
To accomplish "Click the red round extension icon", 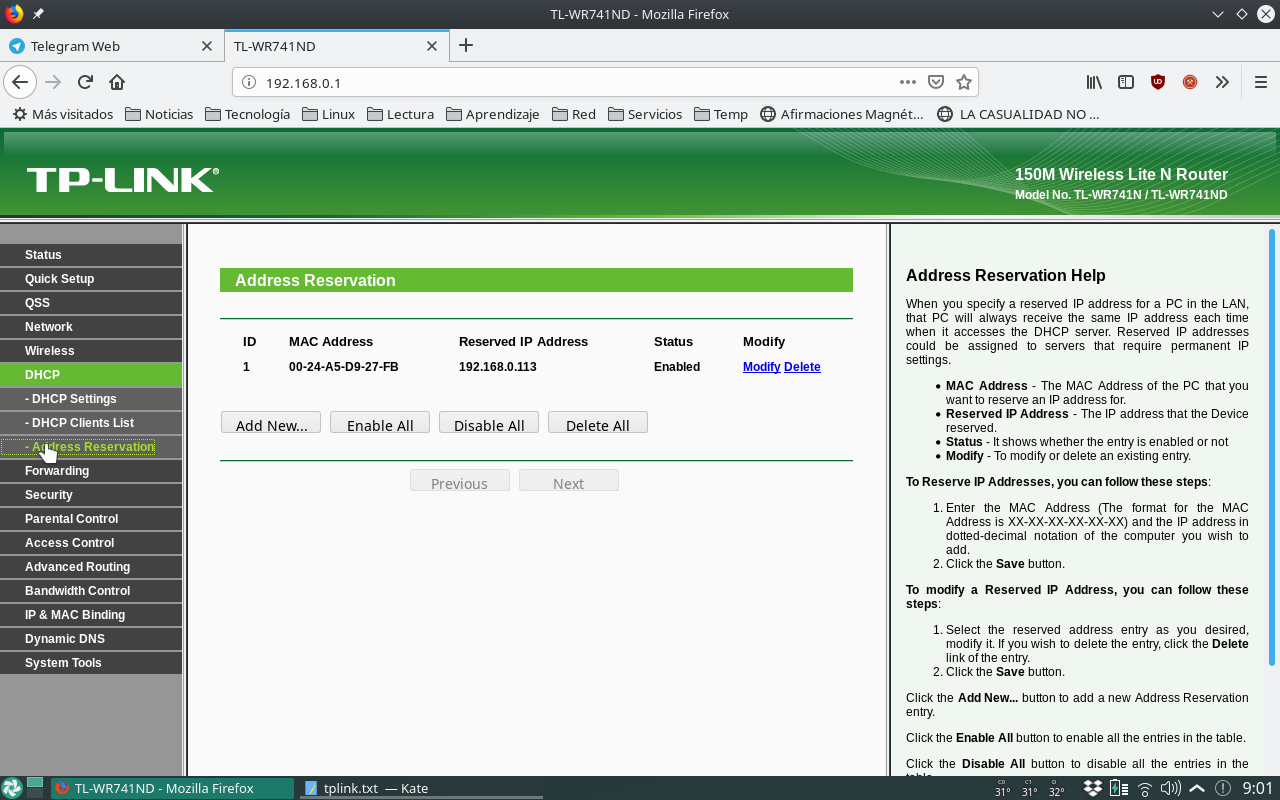I will pos(1190,82).
